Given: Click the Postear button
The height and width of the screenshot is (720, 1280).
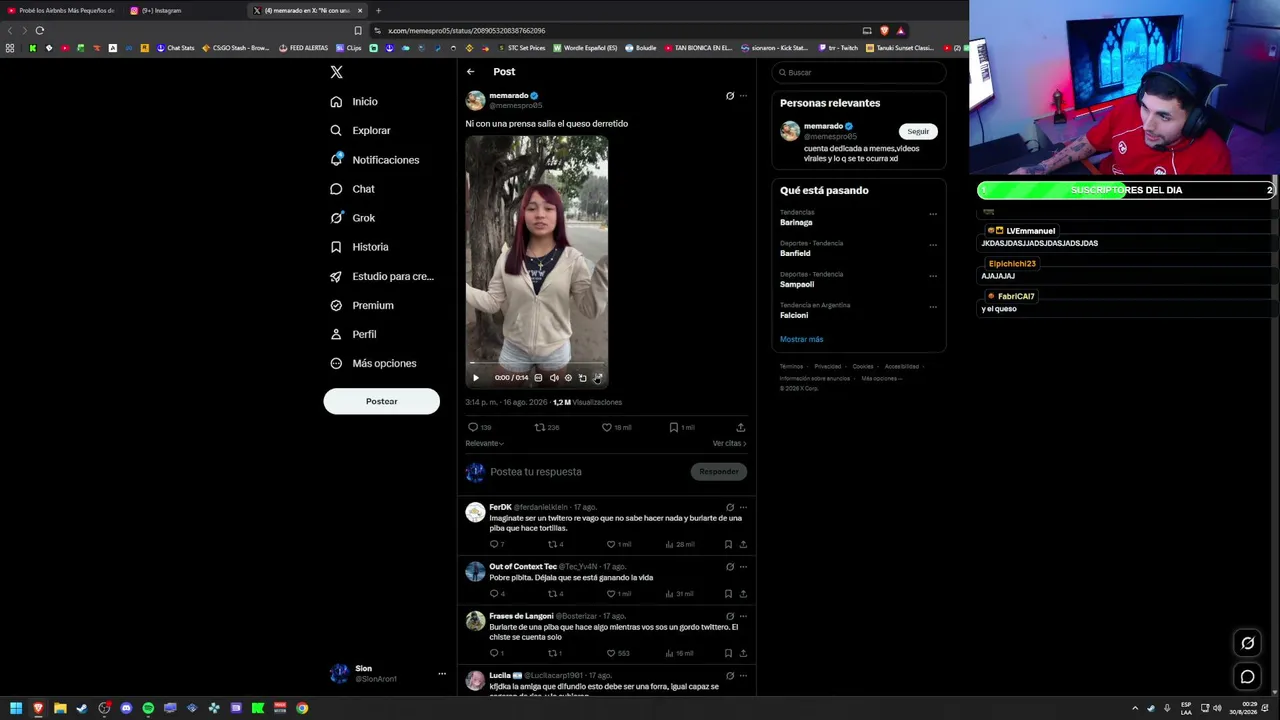Looking at the screenshot, I should coord(381,401).
